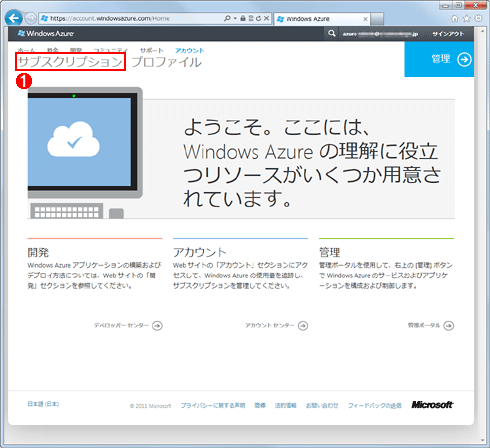Viewport: 490px width, 448px height.
Task: Click the Windows Azure logo
Action: (46, 33)
